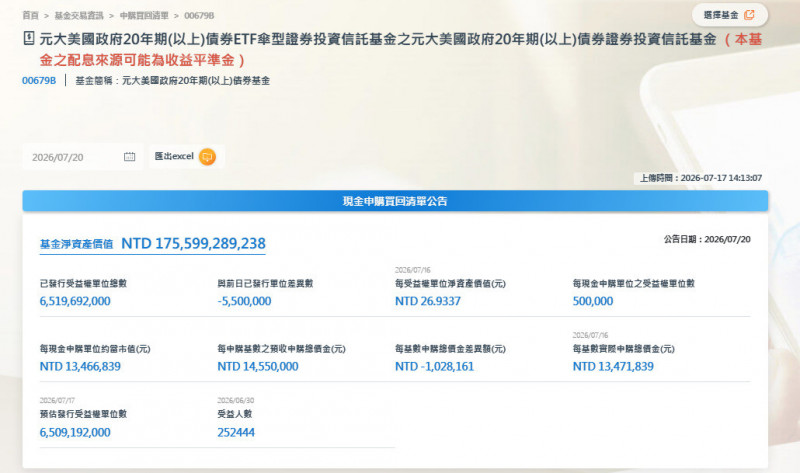Click value NTD 175,599,289,238

click(x=193, y=243)
